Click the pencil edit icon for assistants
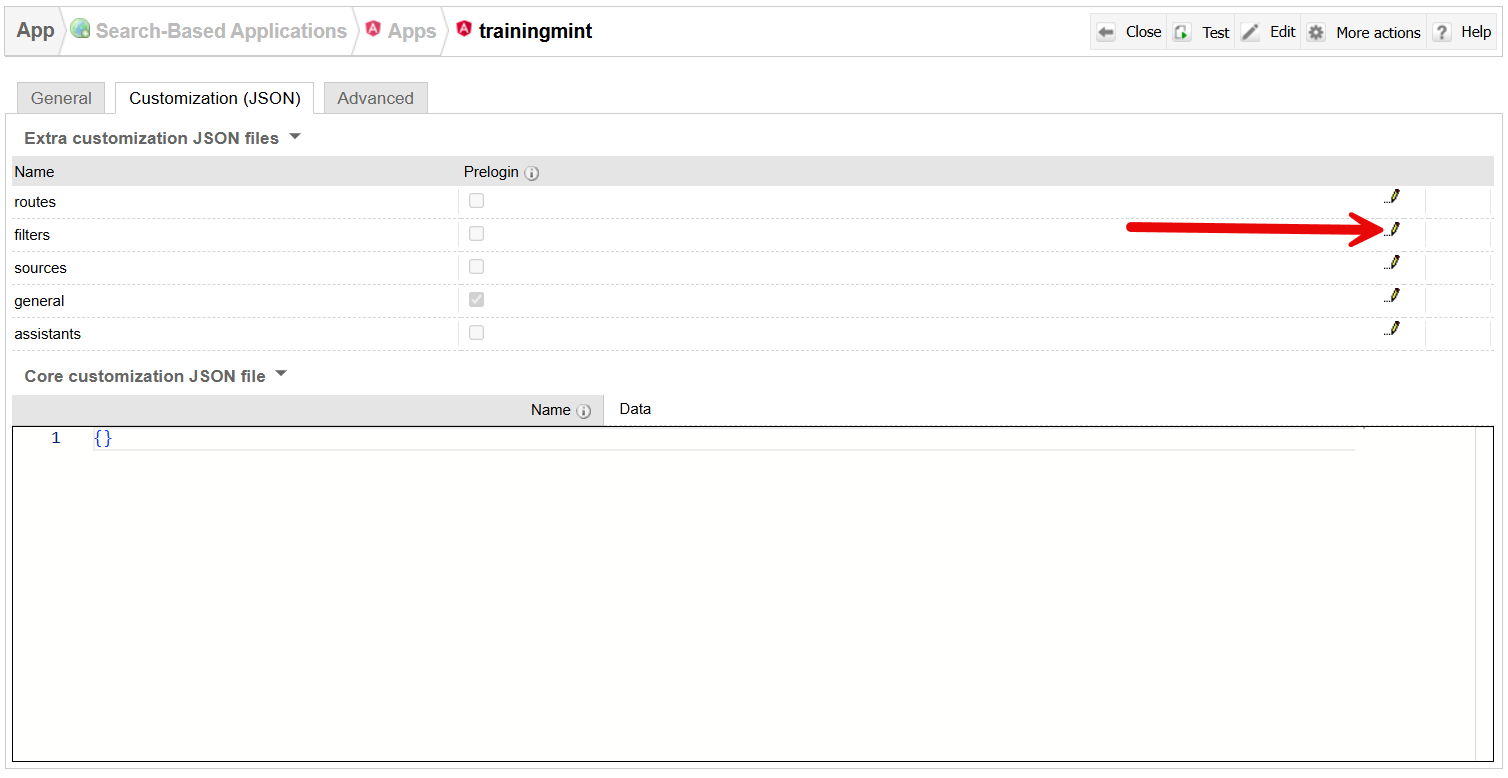This screenshot has height=778, width=1508. [1392, 329]
